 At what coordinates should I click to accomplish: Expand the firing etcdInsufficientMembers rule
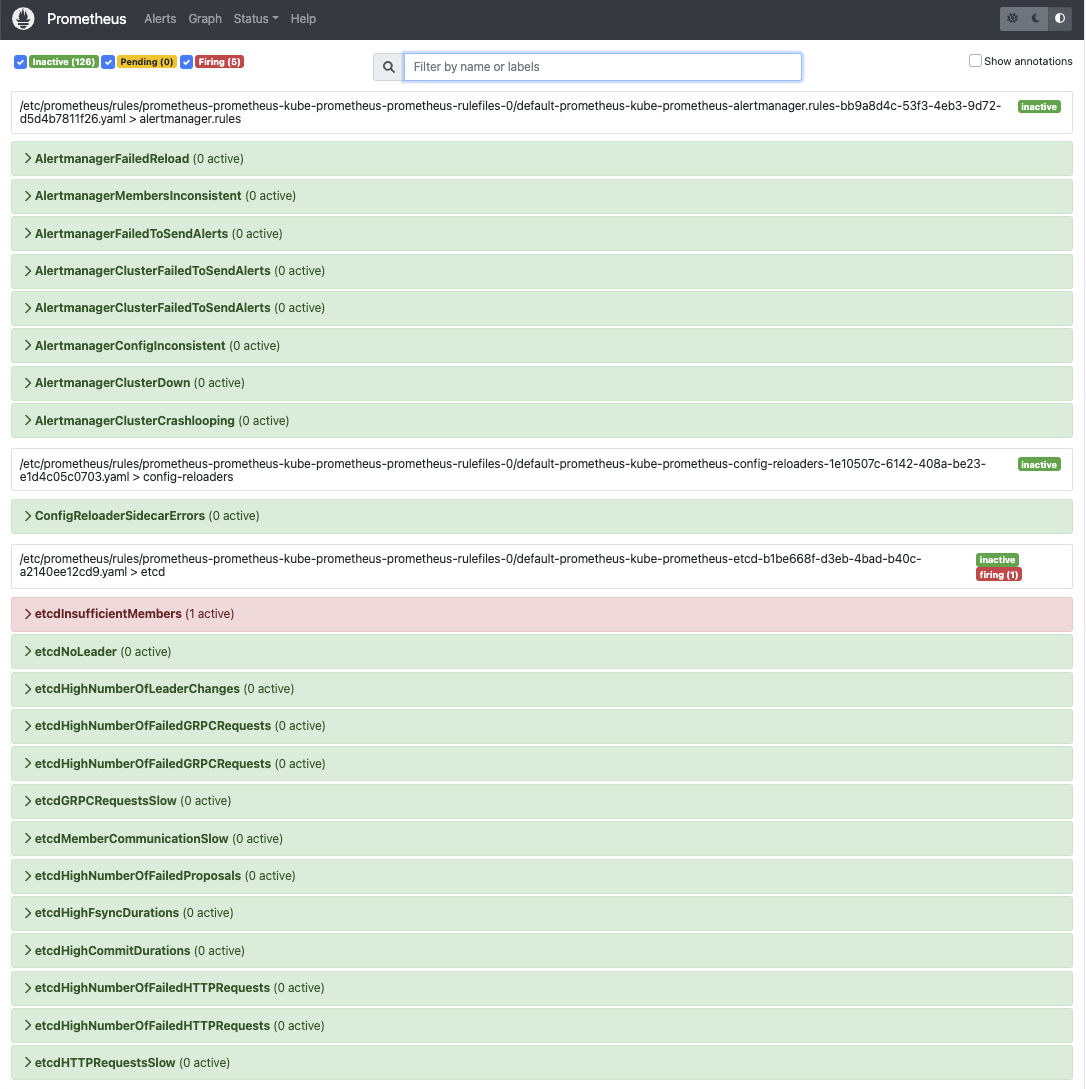coord(542,614)
